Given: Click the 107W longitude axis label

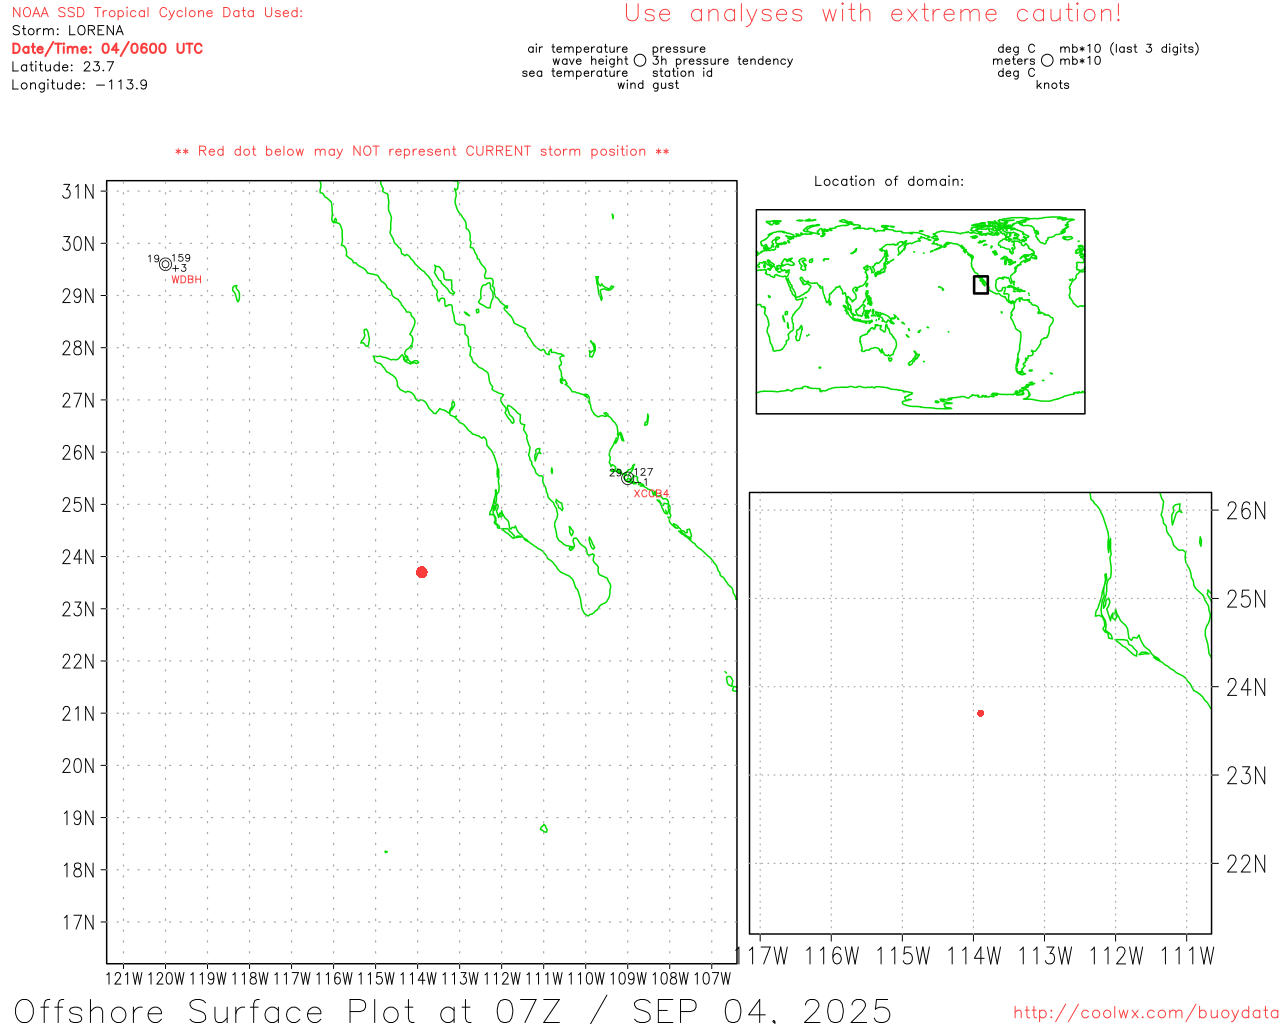Looking at the screenshot, I should point(712,979).
